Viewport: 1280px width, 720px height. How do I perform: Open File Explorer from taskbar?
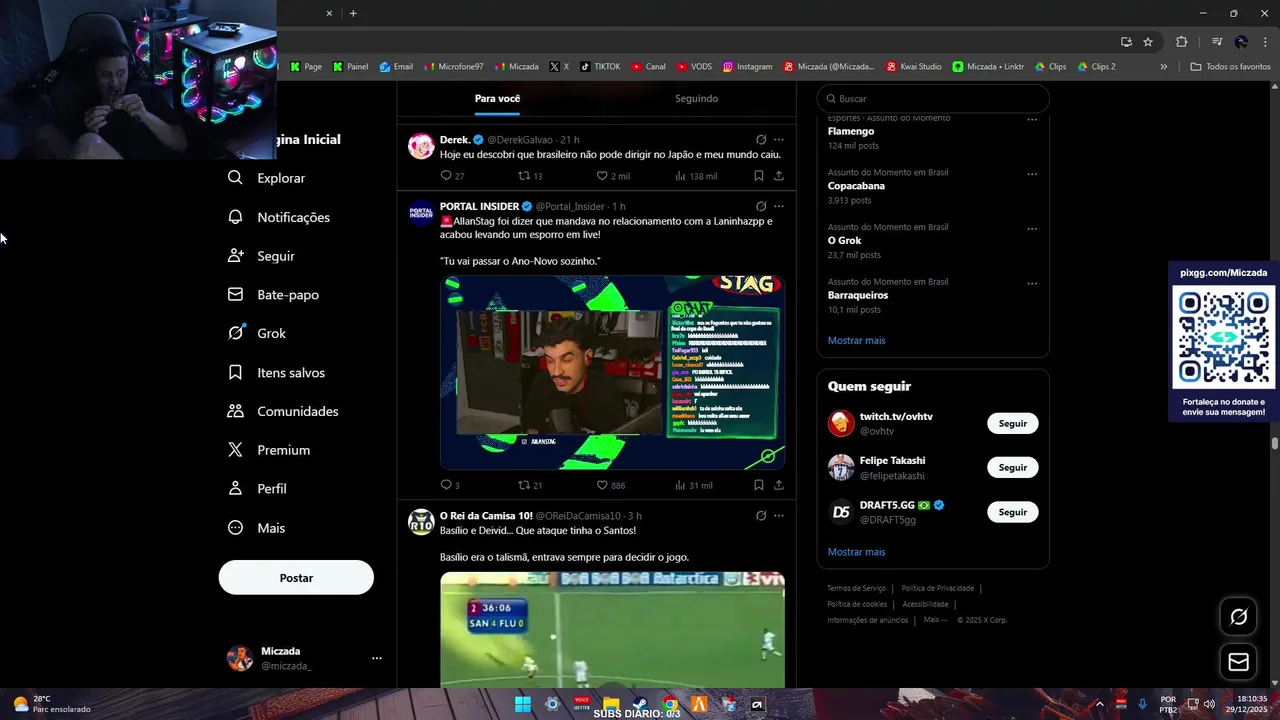(611, 705)
